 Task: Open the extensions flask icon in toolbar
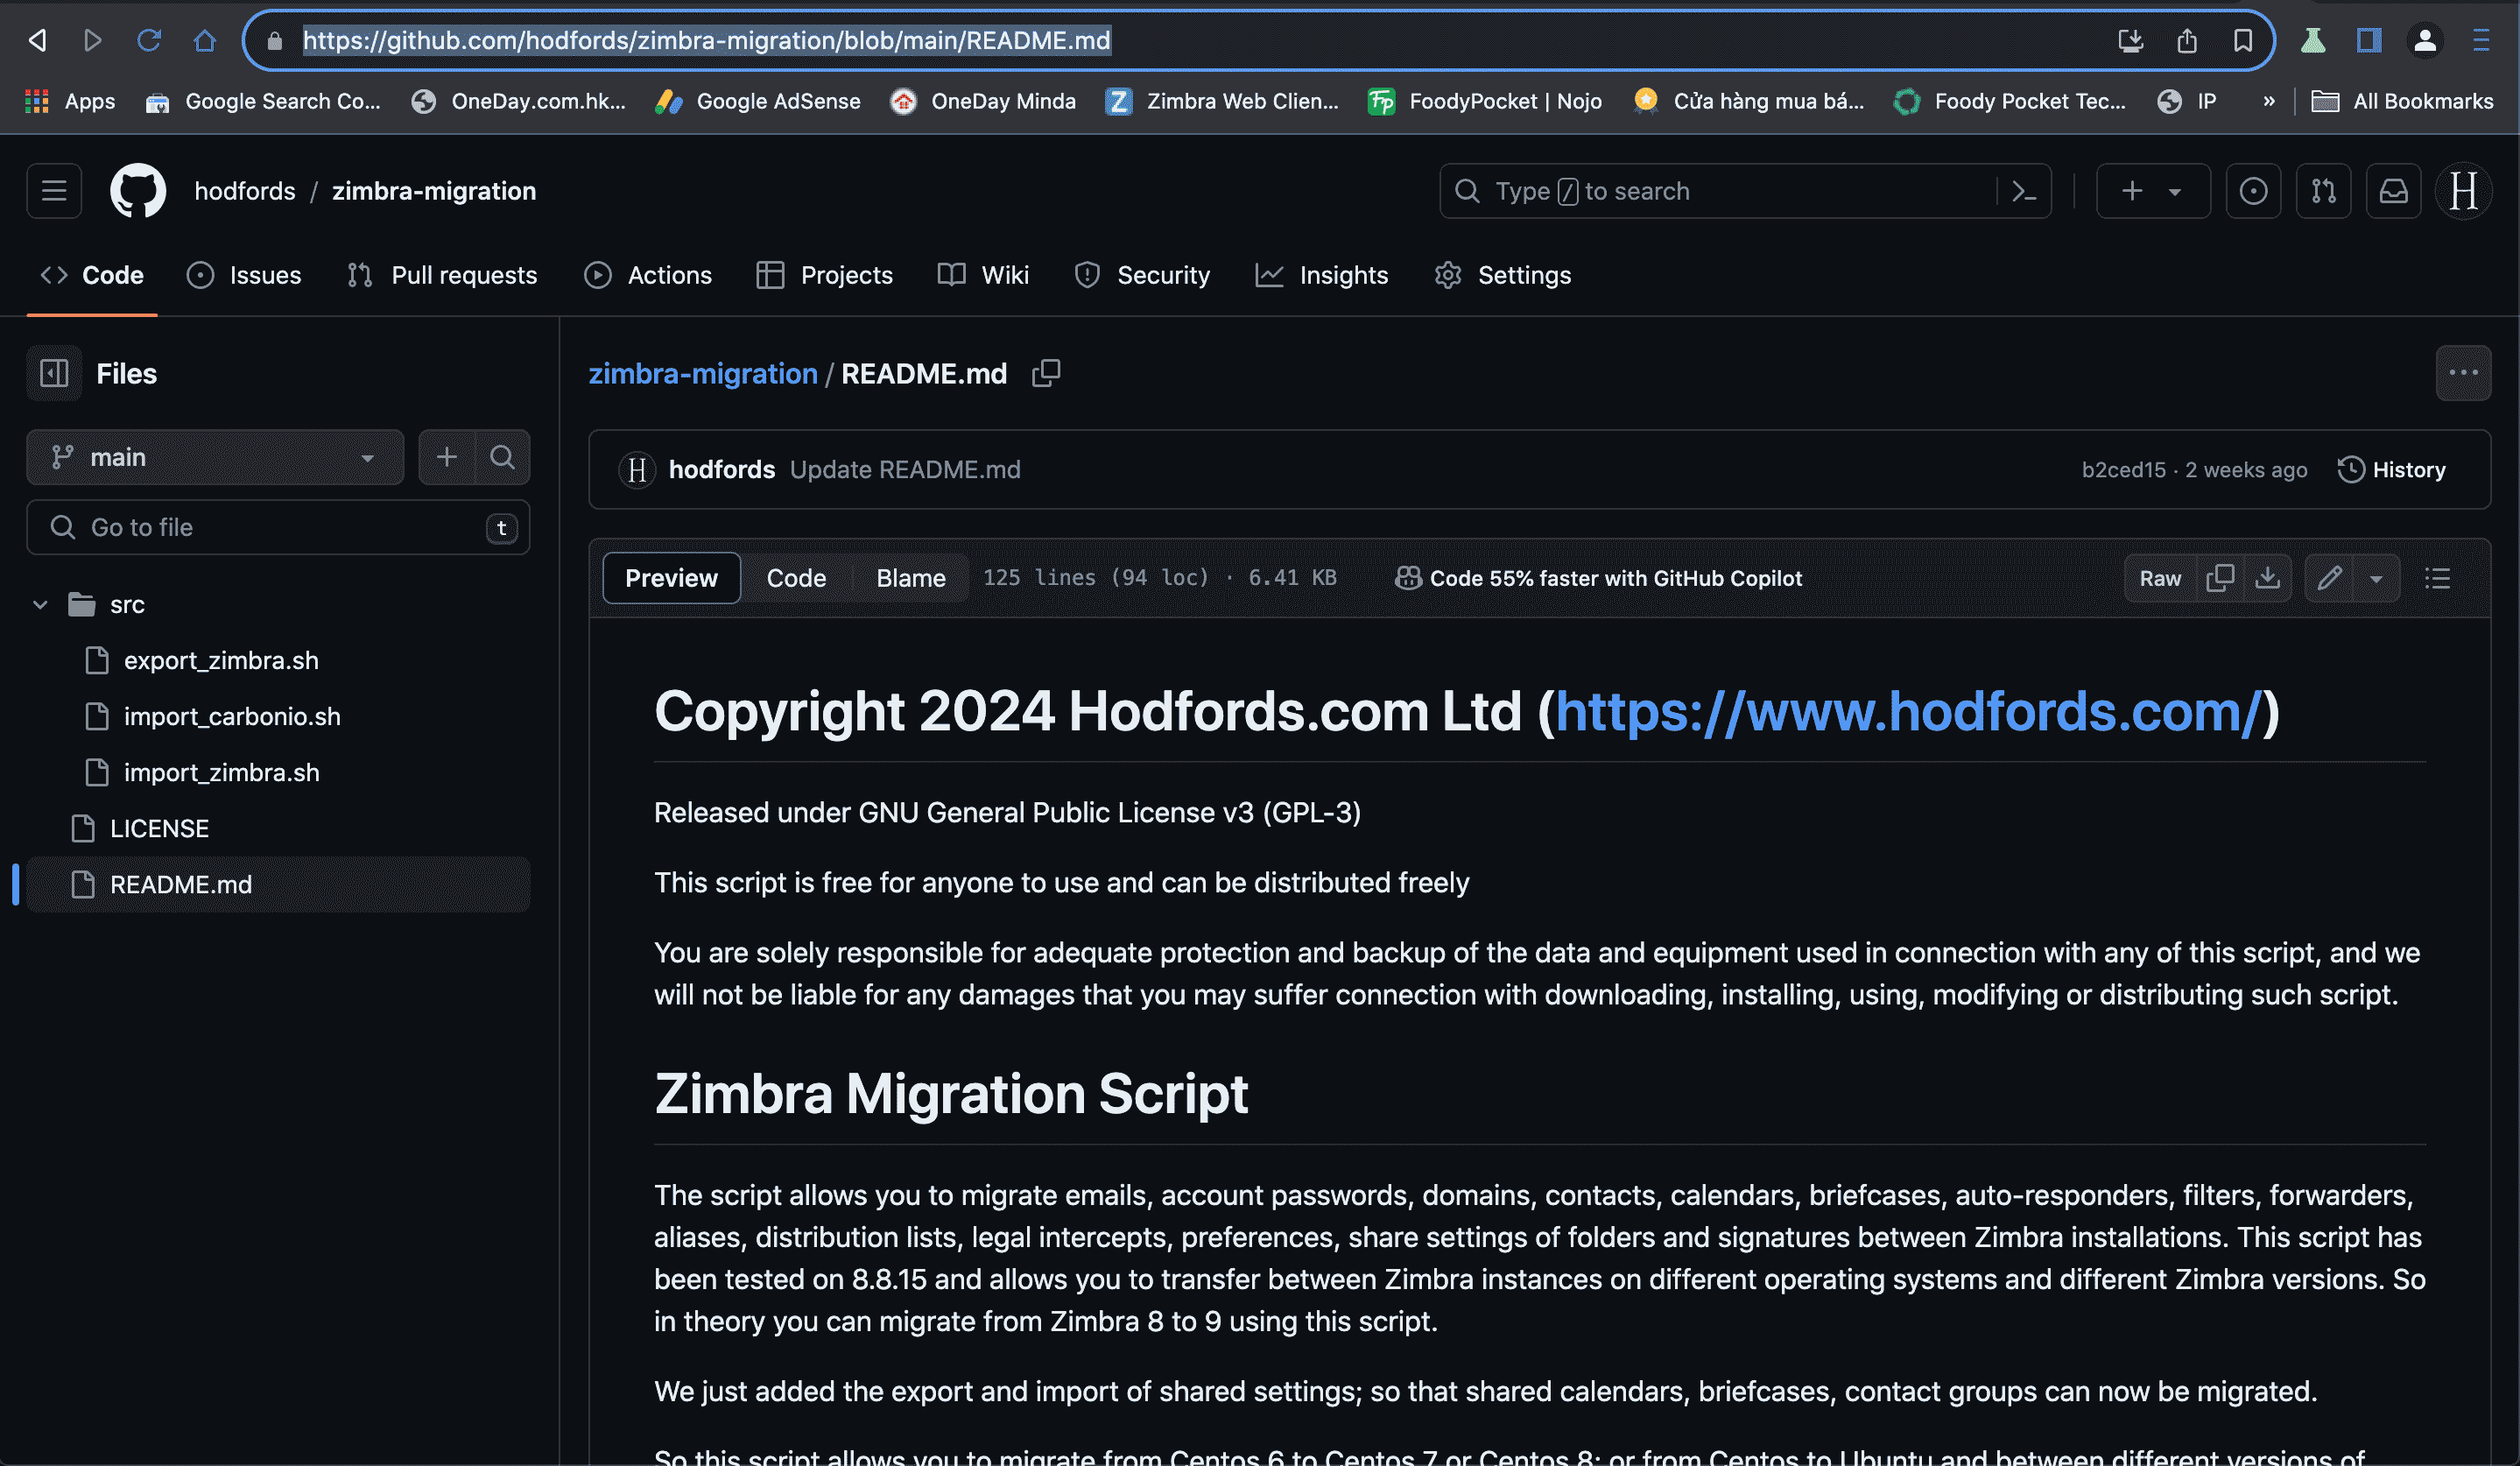(2313, 40)
